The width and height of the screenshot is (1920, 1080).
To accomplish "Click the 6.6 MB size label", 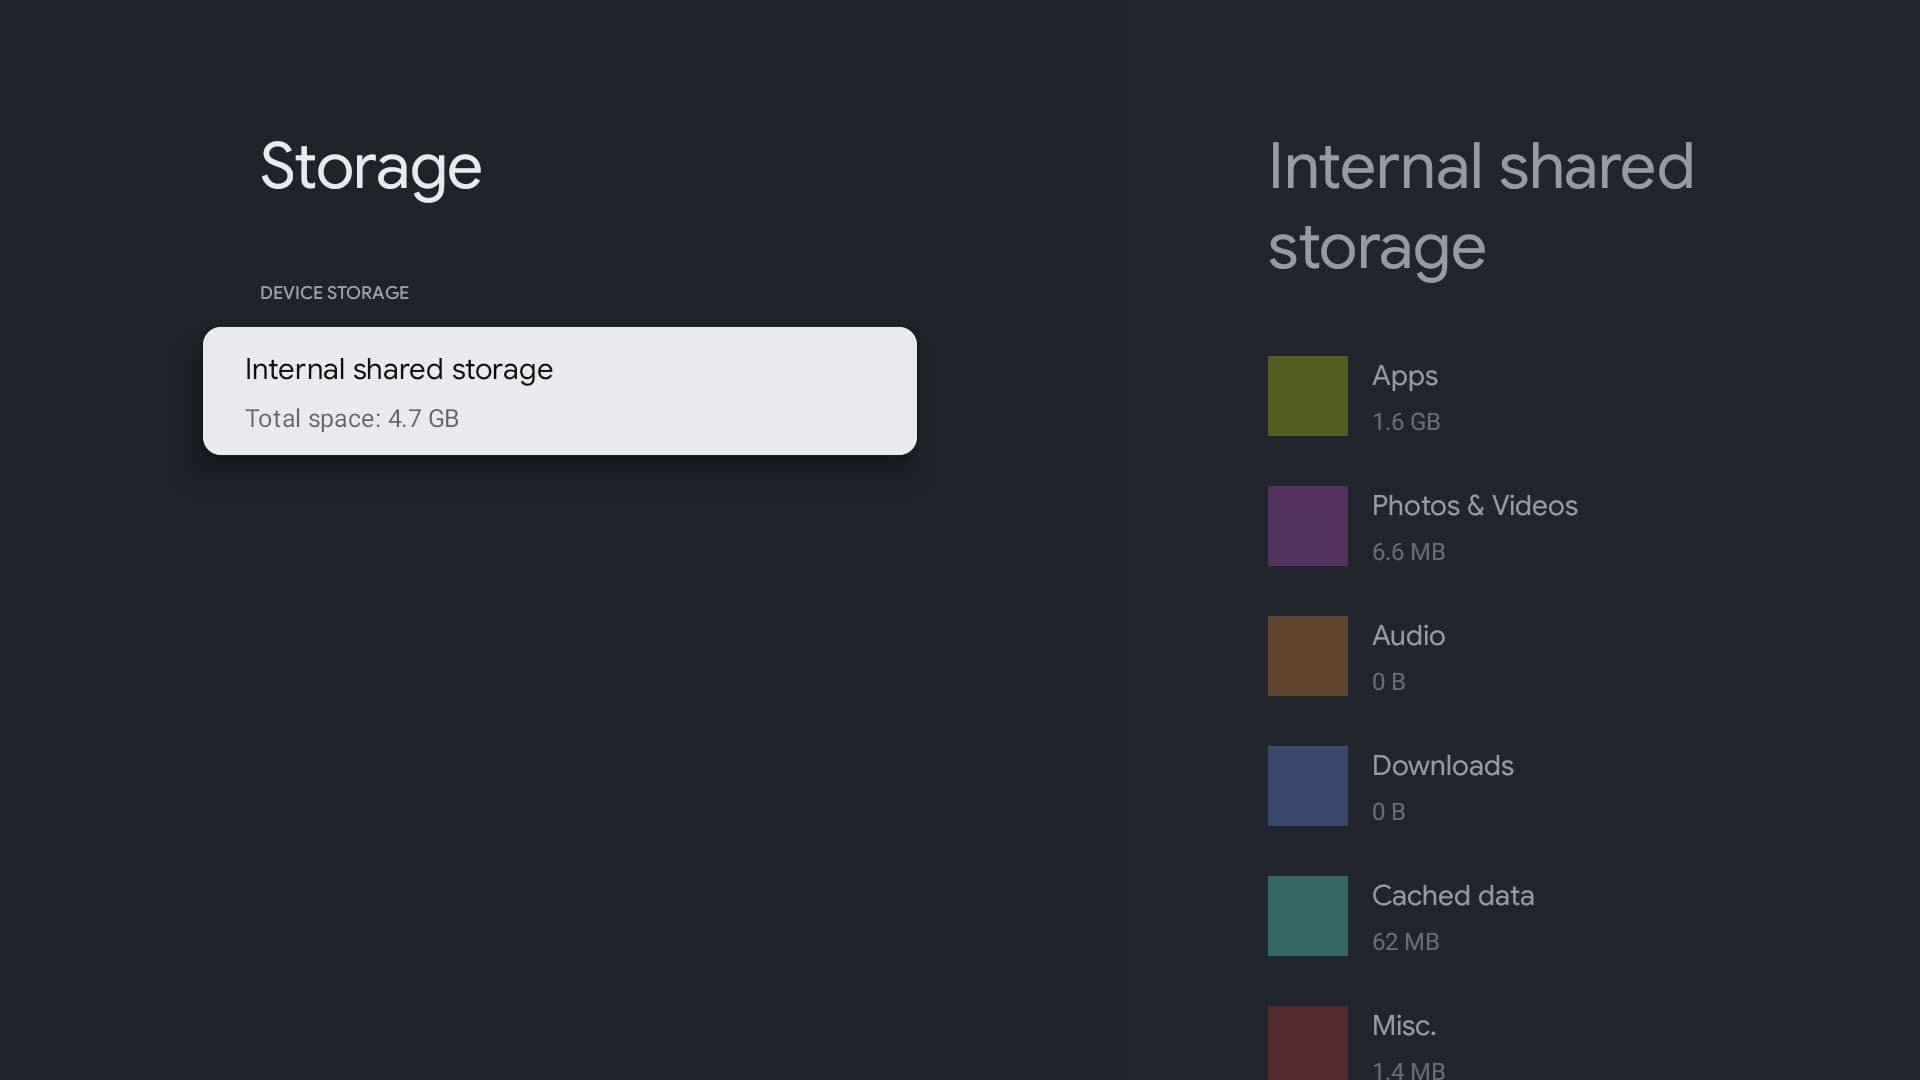I will pyautogui.click(x=1408, y=551).
